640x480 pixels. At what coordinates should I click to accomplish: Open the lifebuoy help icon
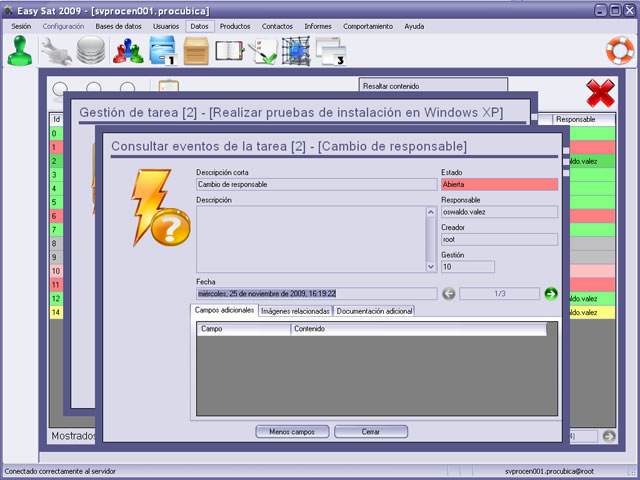click(x=620, y=50)
